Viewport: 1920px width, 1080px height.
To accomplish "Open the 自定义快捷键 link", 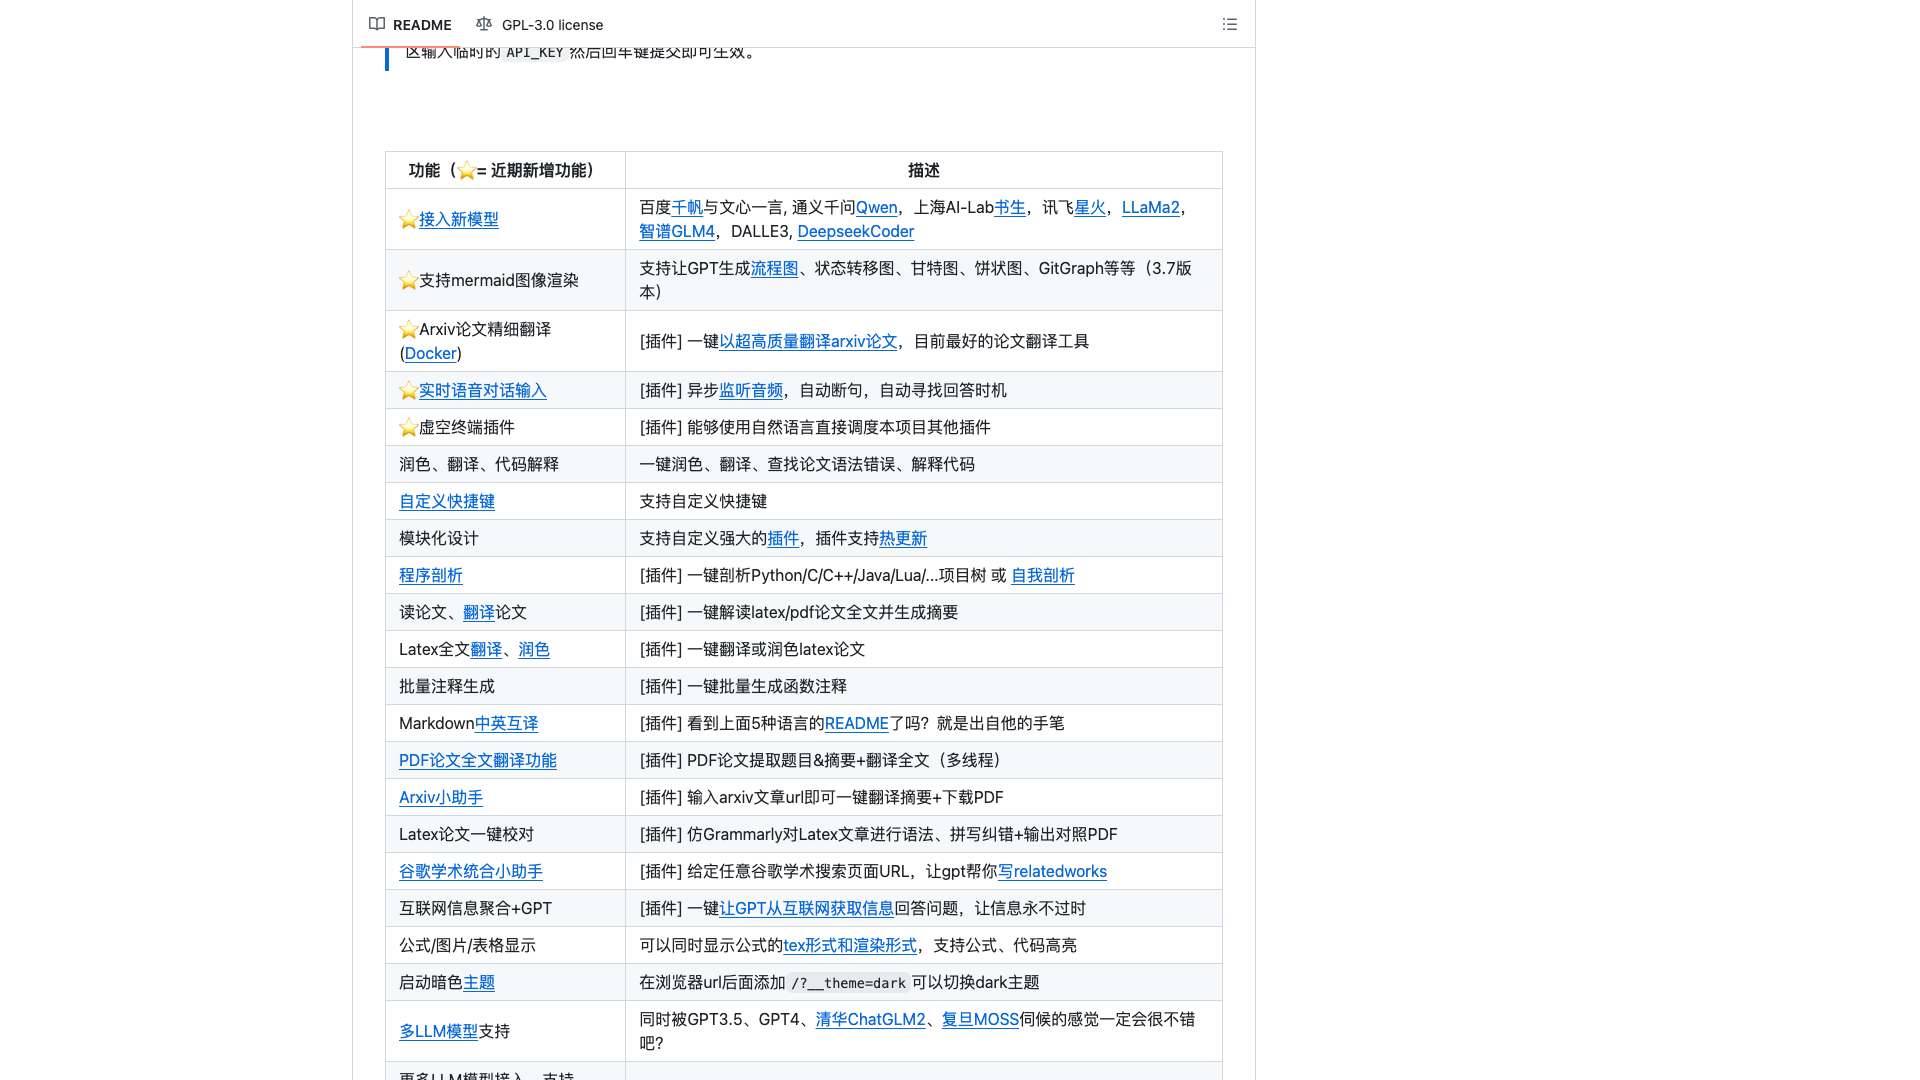I will tap(447, 501).
